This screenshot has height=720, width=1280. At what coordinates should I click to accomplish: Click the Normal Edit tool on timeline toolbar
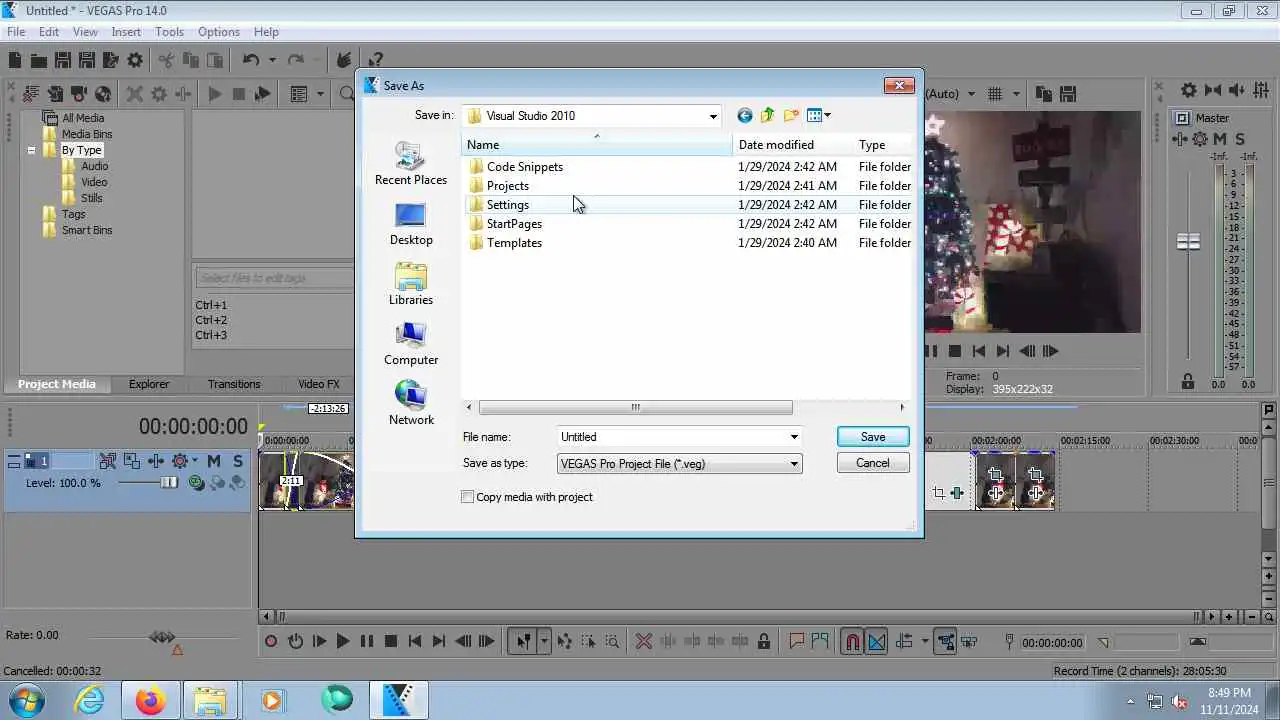523,642
